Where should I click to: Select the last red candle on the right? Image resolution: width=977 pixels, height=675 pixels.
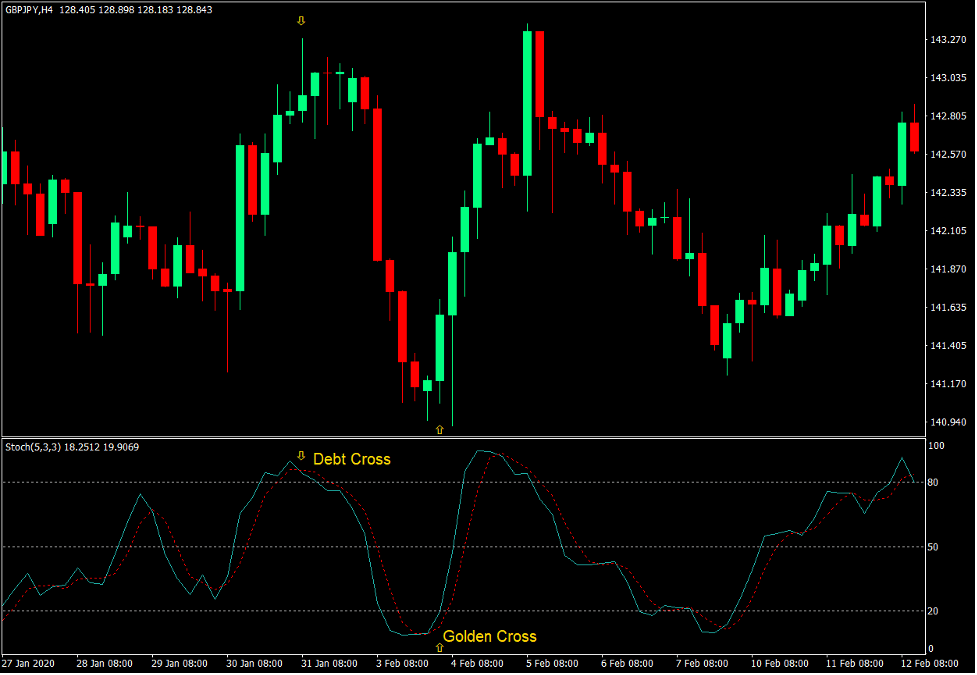pos(914,137)
